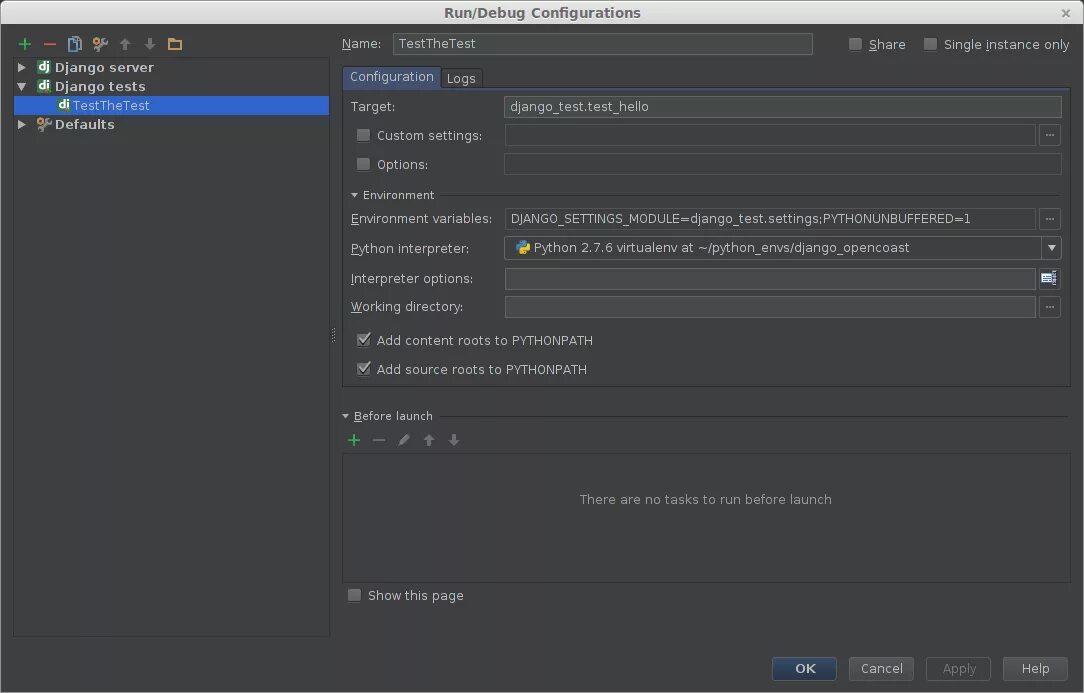Browse custom settings file ellipsis button

click(x=1049, y=136)
